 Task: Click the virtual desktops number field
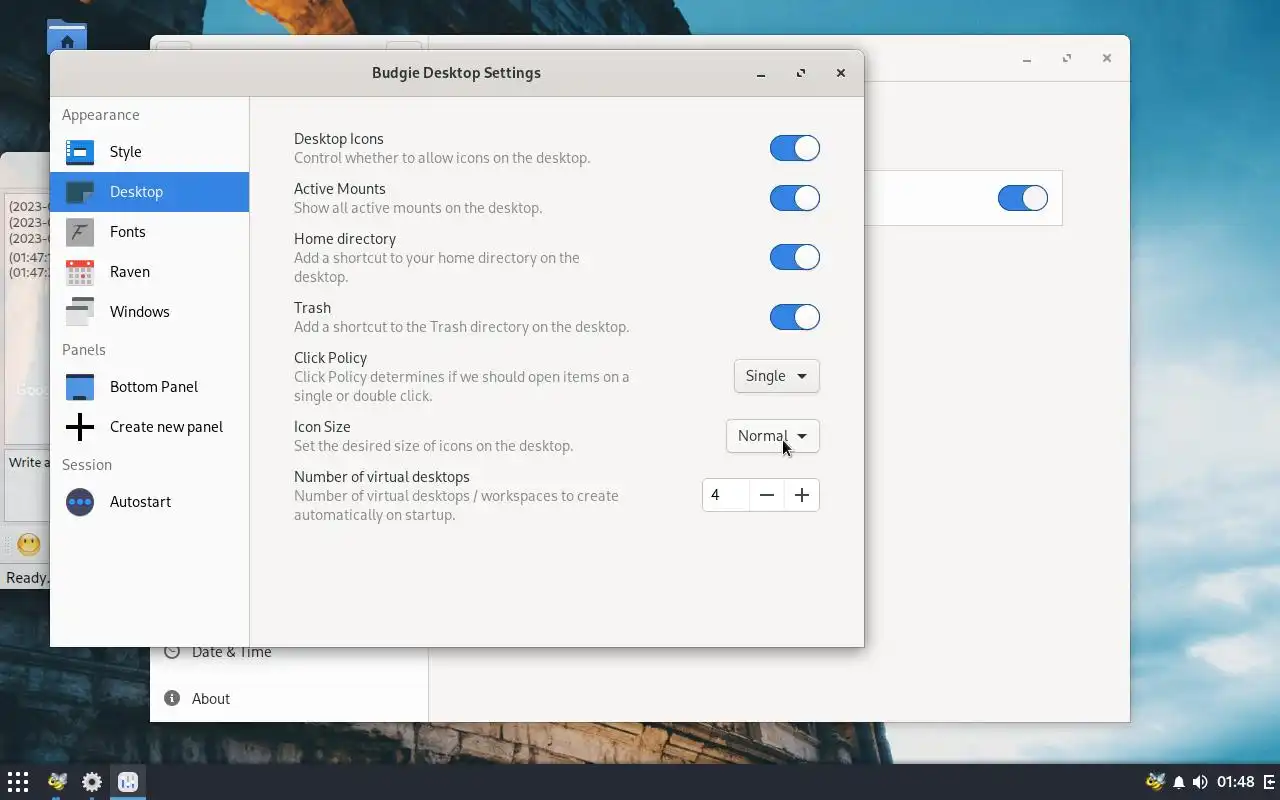click(x=726, y=495)
